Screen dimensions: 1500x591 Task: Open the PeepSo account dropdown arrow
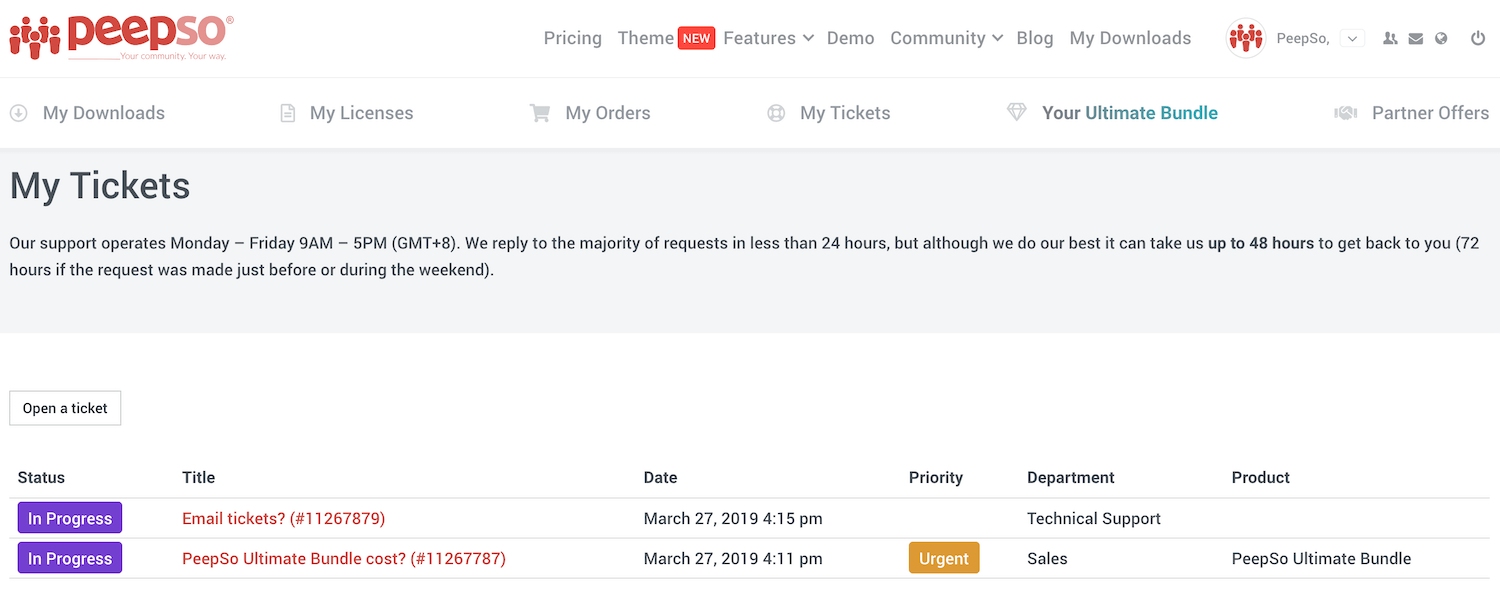tap(1353, 37)
